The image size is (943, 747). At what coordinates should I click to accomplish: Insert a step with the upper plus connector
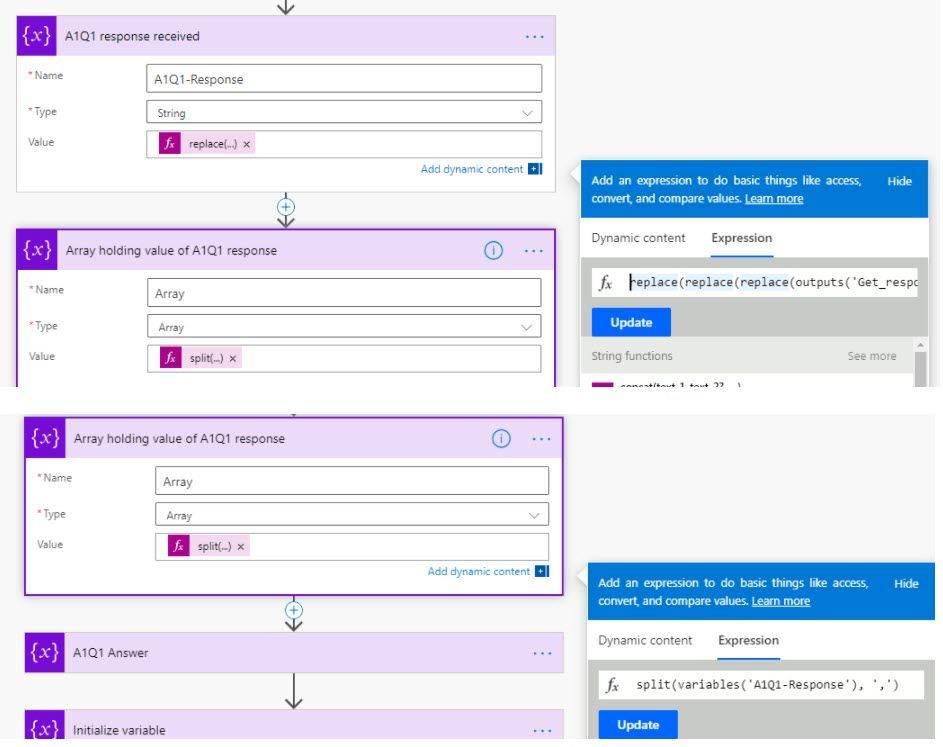(x=286, y=207)
